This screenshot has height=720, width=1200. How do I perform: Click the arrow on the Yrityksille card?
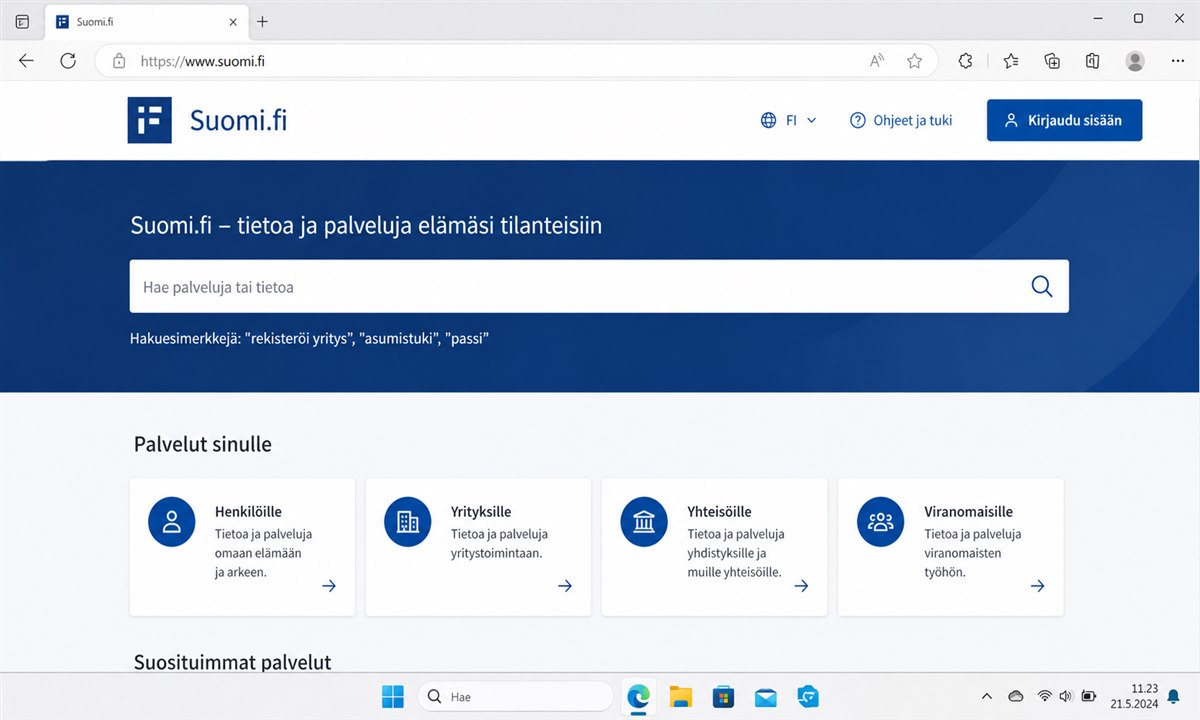pyautogui.click(x=565, y=586)
